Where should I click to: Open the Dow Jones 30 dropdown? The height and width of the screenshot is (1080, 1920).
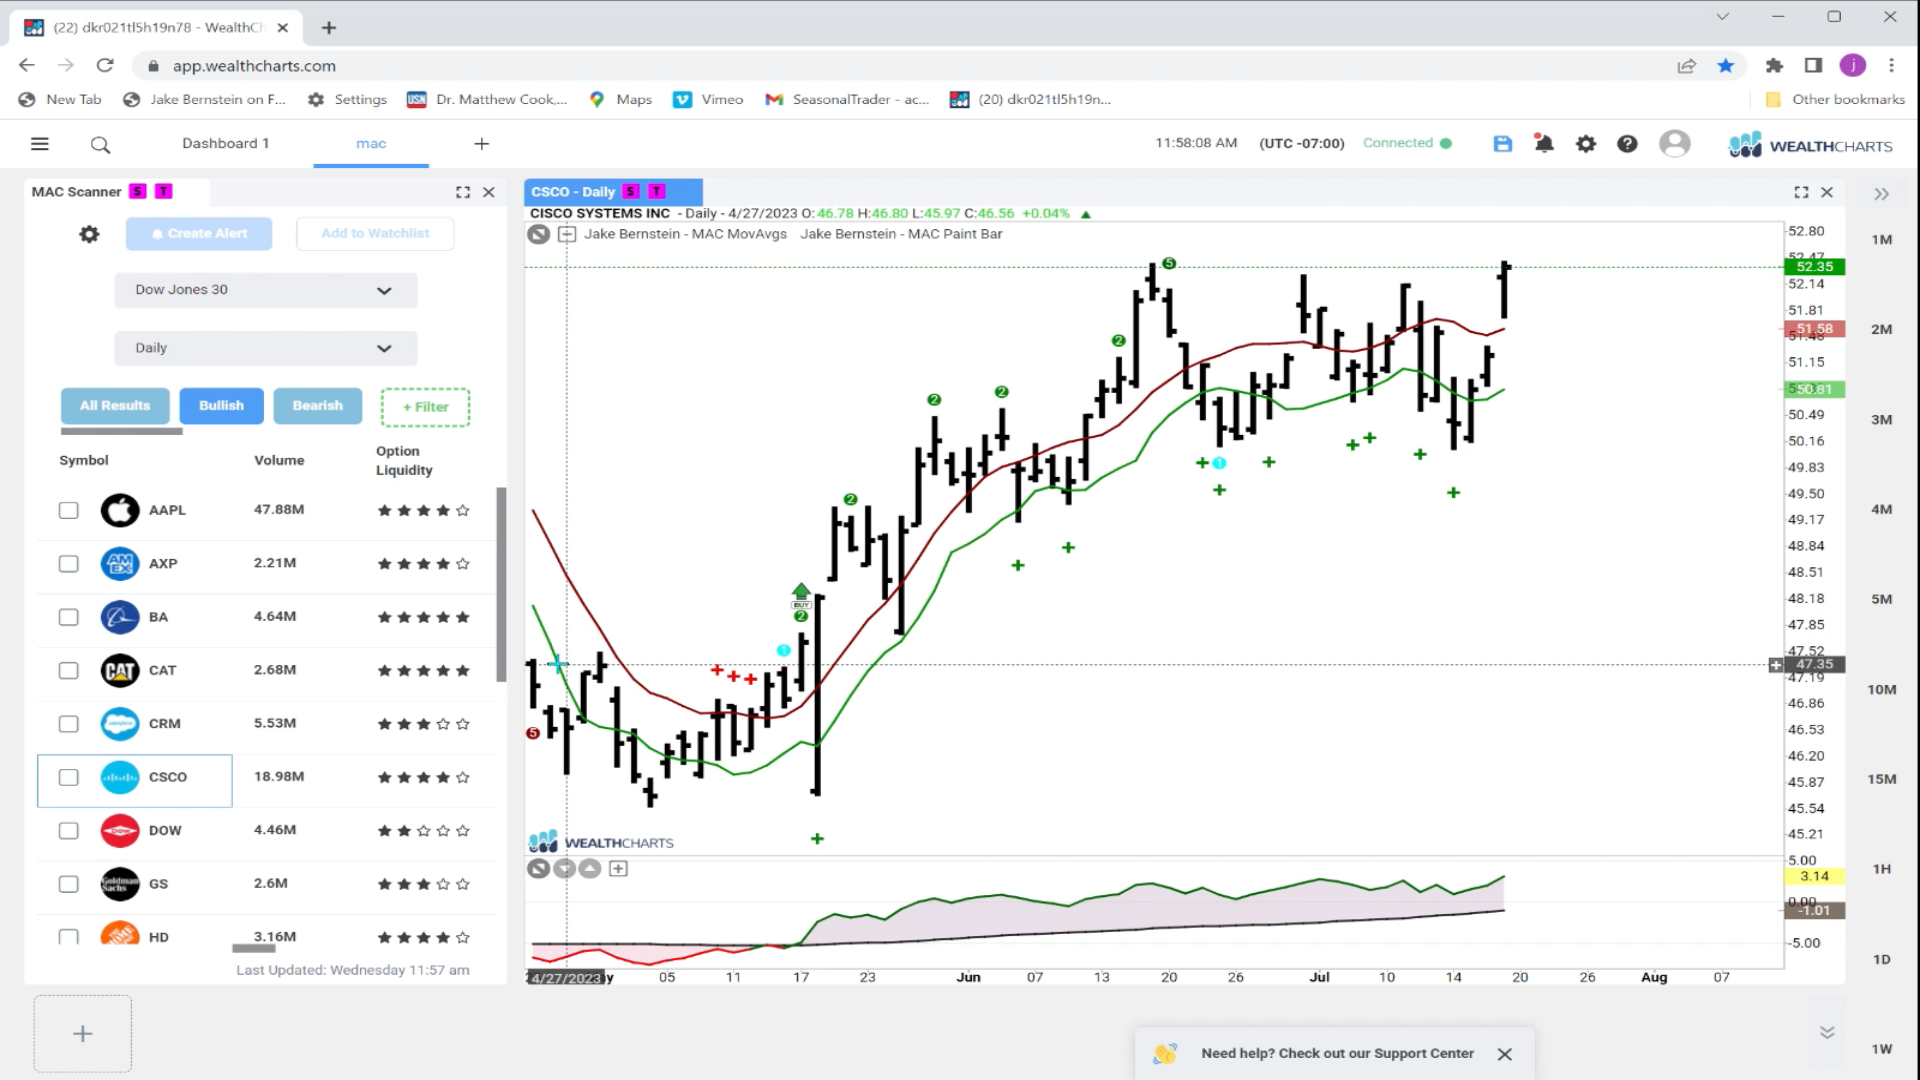(265, 290)
